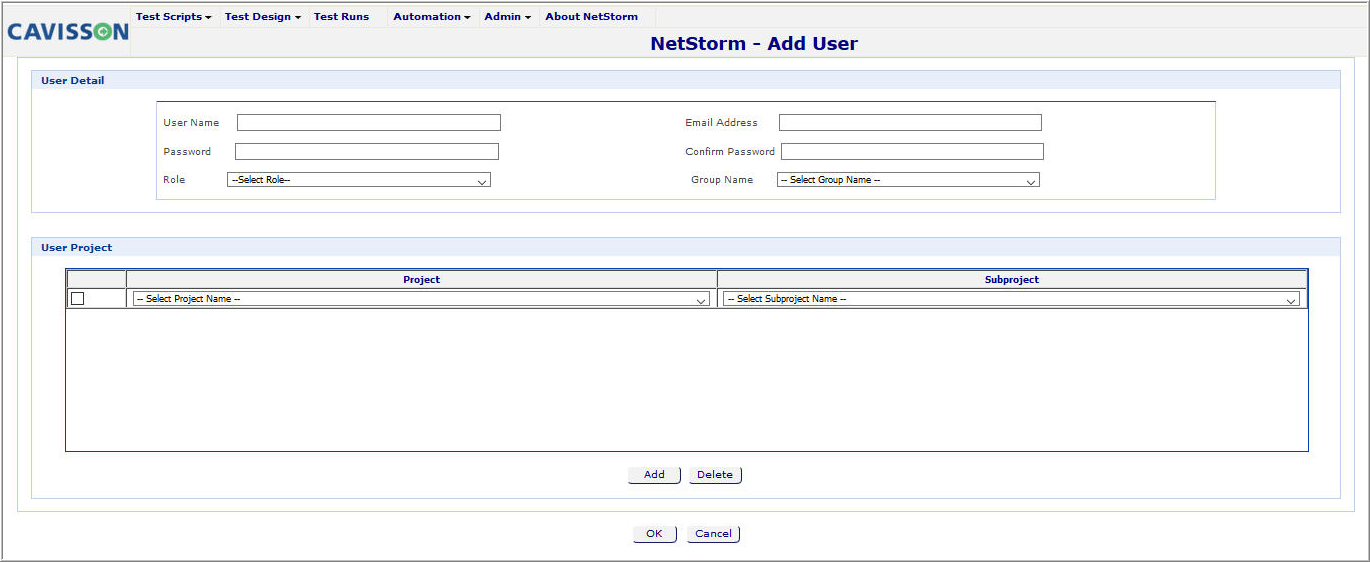Open the Select Project Name dropdown
The width and height of the screenshot is (1370, 562).
click(x=421, y=299)
